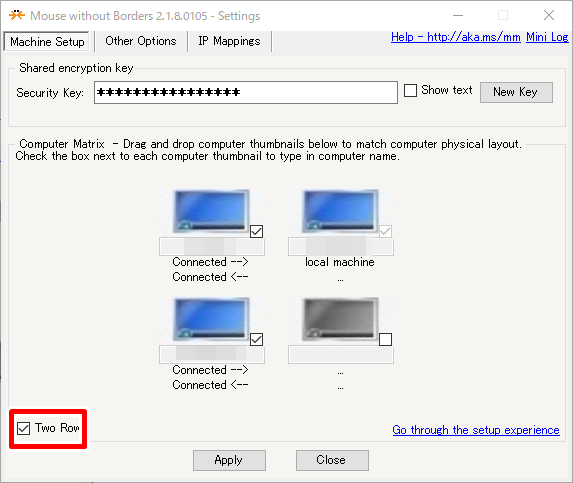Click the bottom-left connected computer thumbnail
Image resolution: width=573 pixels, height=483 pixels.
click(x=211, y=319)
